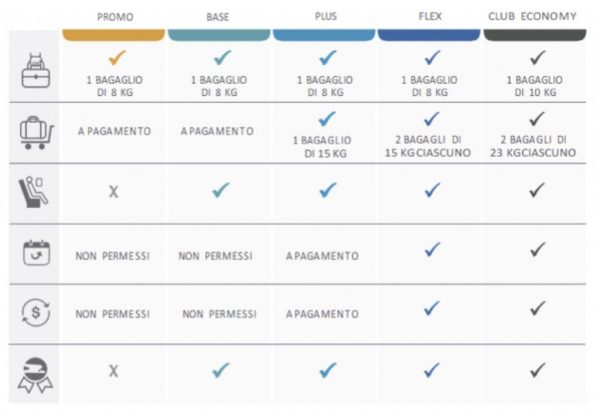
Task: Click NON PERMESSI in PROMO refund row
Action: [113, 313]
